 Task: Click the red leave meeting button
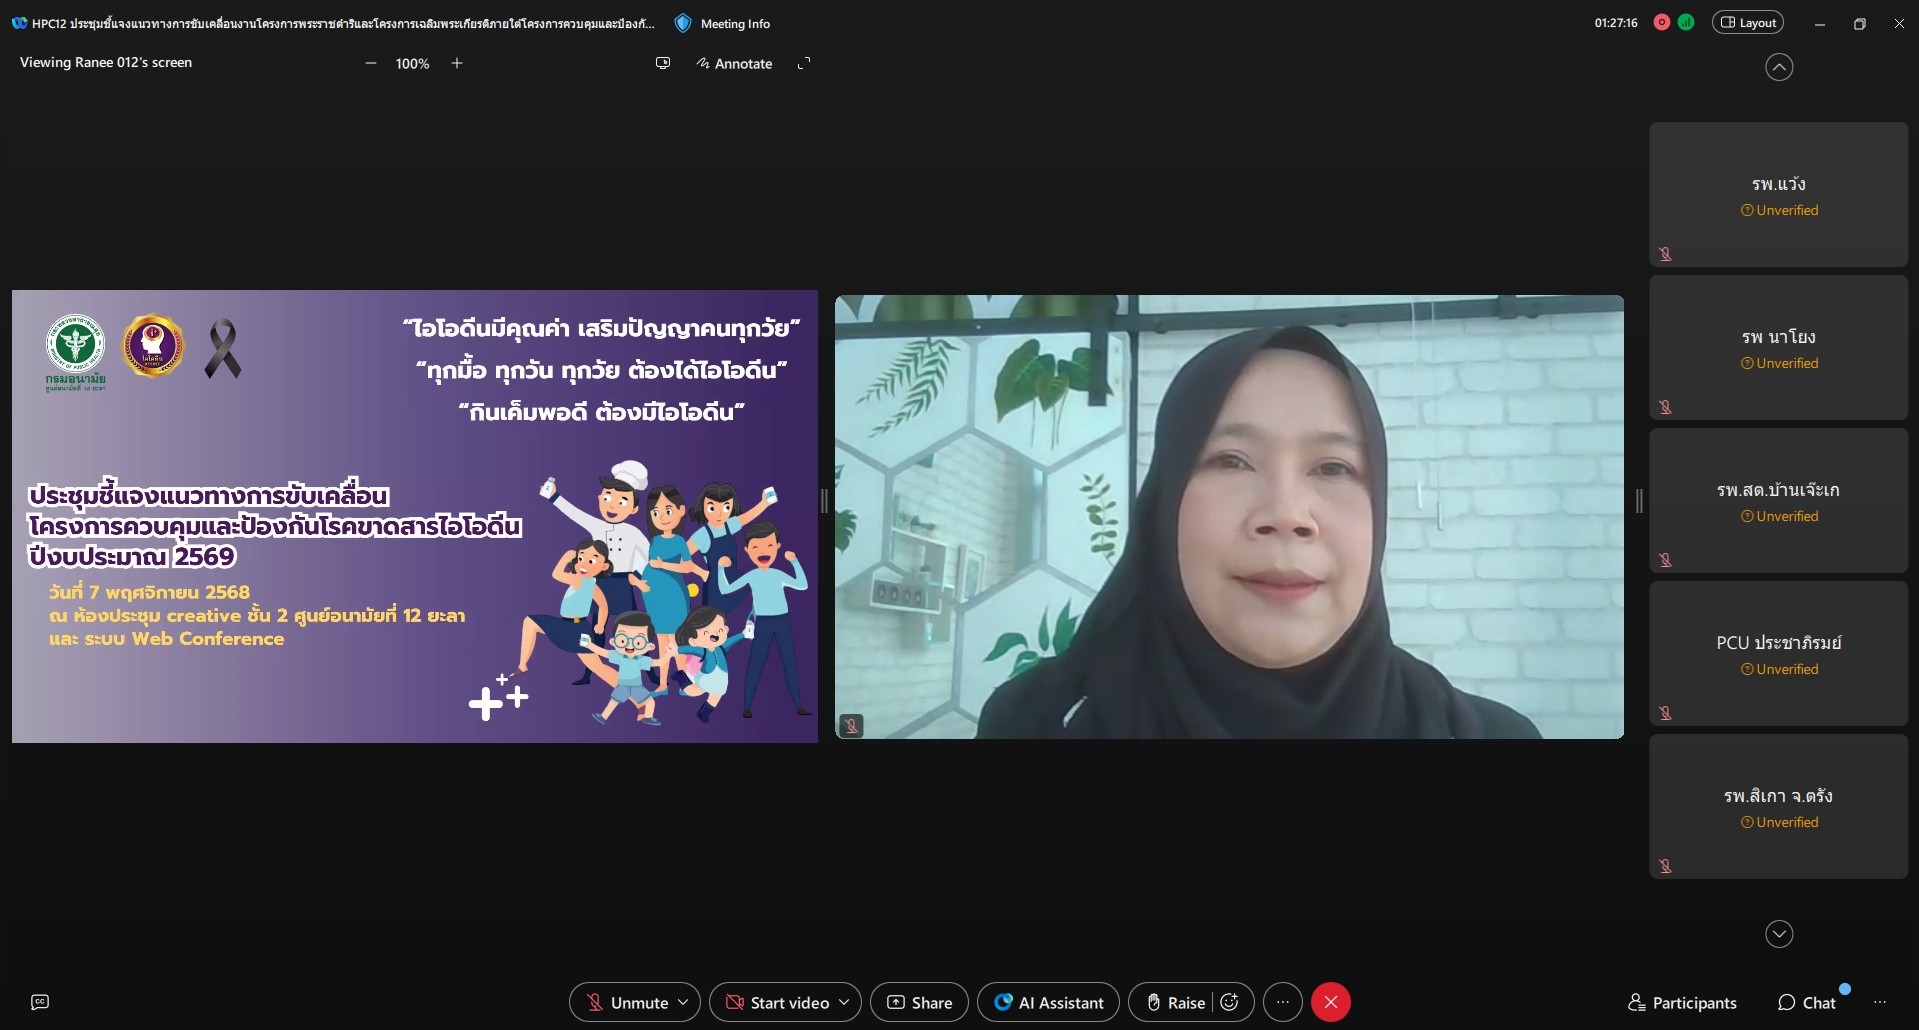pyautogui.click(x=1330, y=1002)
